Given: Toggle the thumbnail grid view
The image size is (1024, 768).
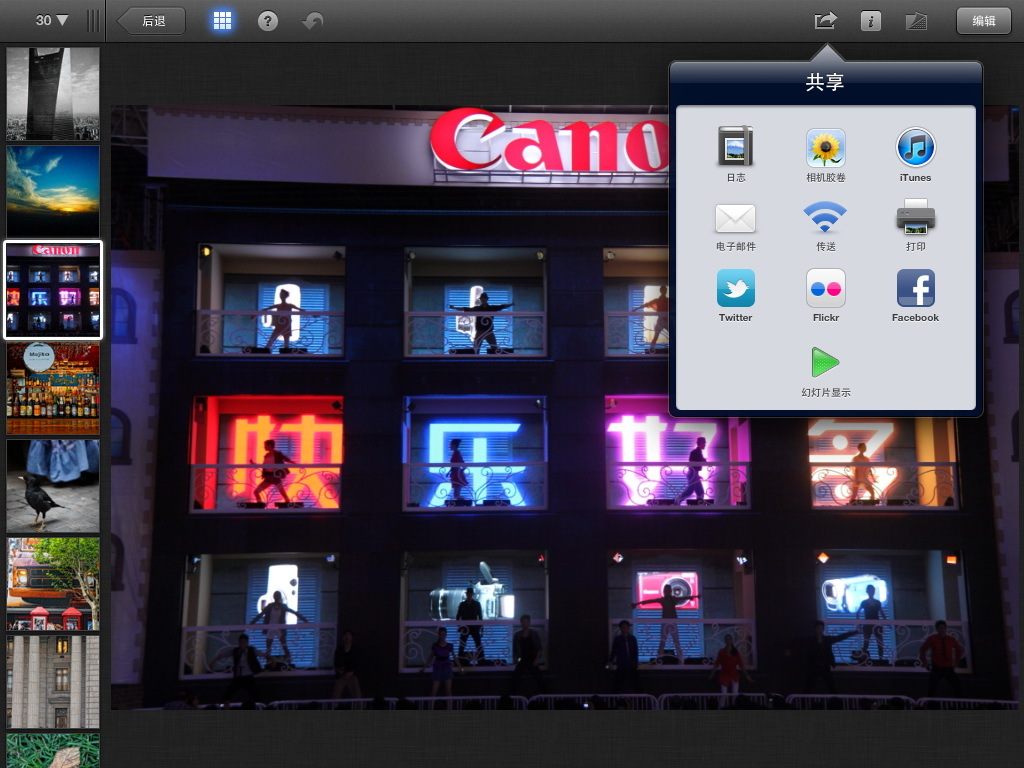Looking at the screenshot, I should (x=222, y=21).
